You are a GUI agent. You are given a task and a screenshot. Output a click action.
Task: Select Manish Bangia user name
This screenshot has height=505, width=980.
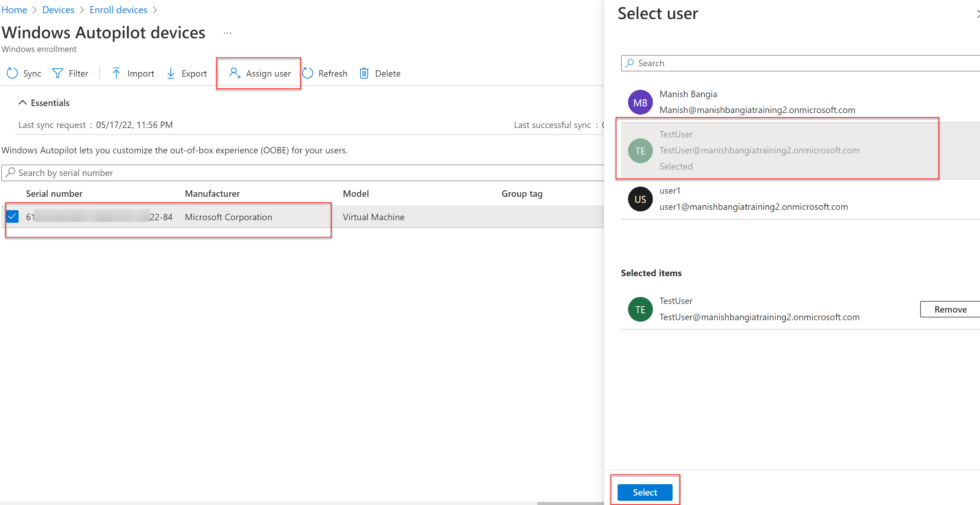click(688, 94)
